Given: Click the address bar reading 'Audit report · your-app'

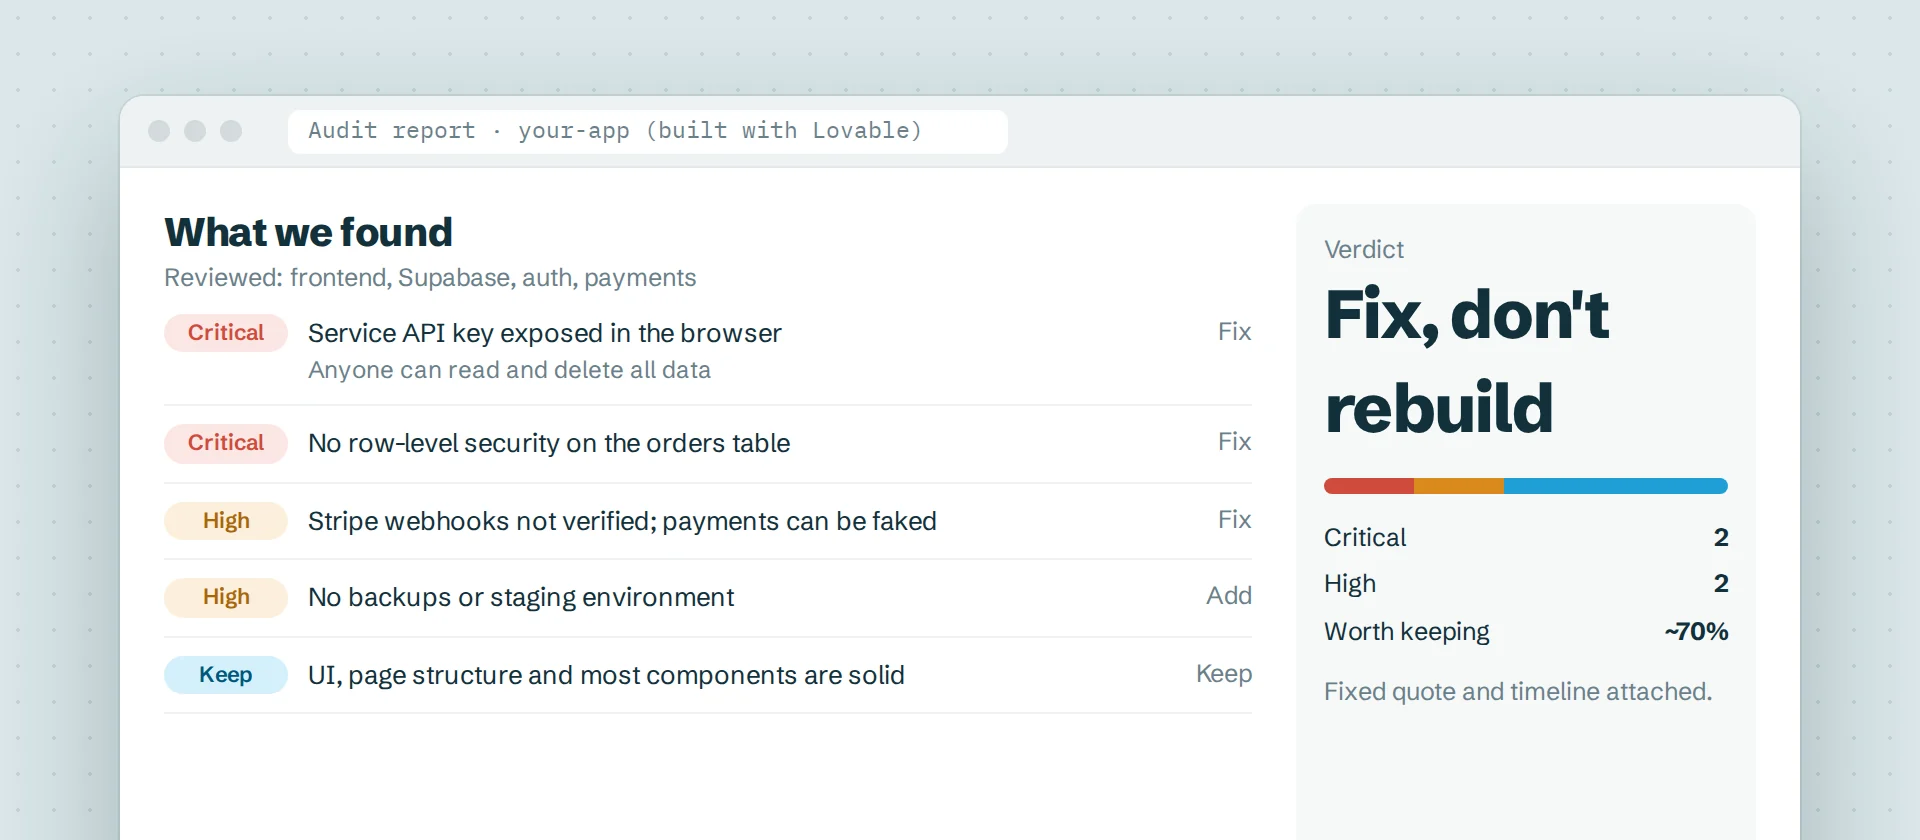Looking at the screenshot, I should click(647, 131).
